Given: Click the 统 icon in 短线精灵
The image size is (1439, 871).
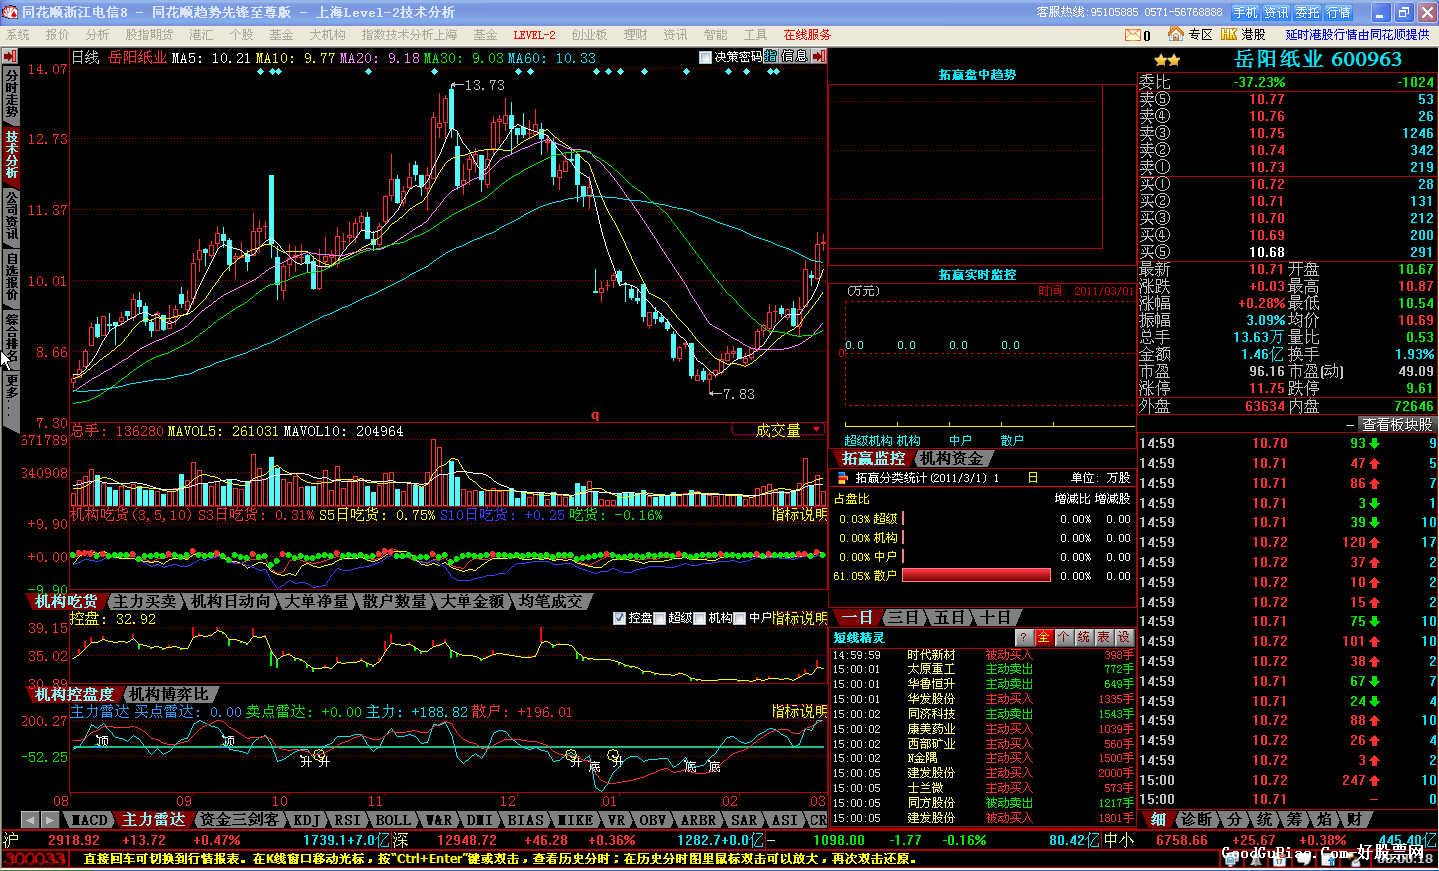Looking at the screenshot, I should tap(1083, 637).
